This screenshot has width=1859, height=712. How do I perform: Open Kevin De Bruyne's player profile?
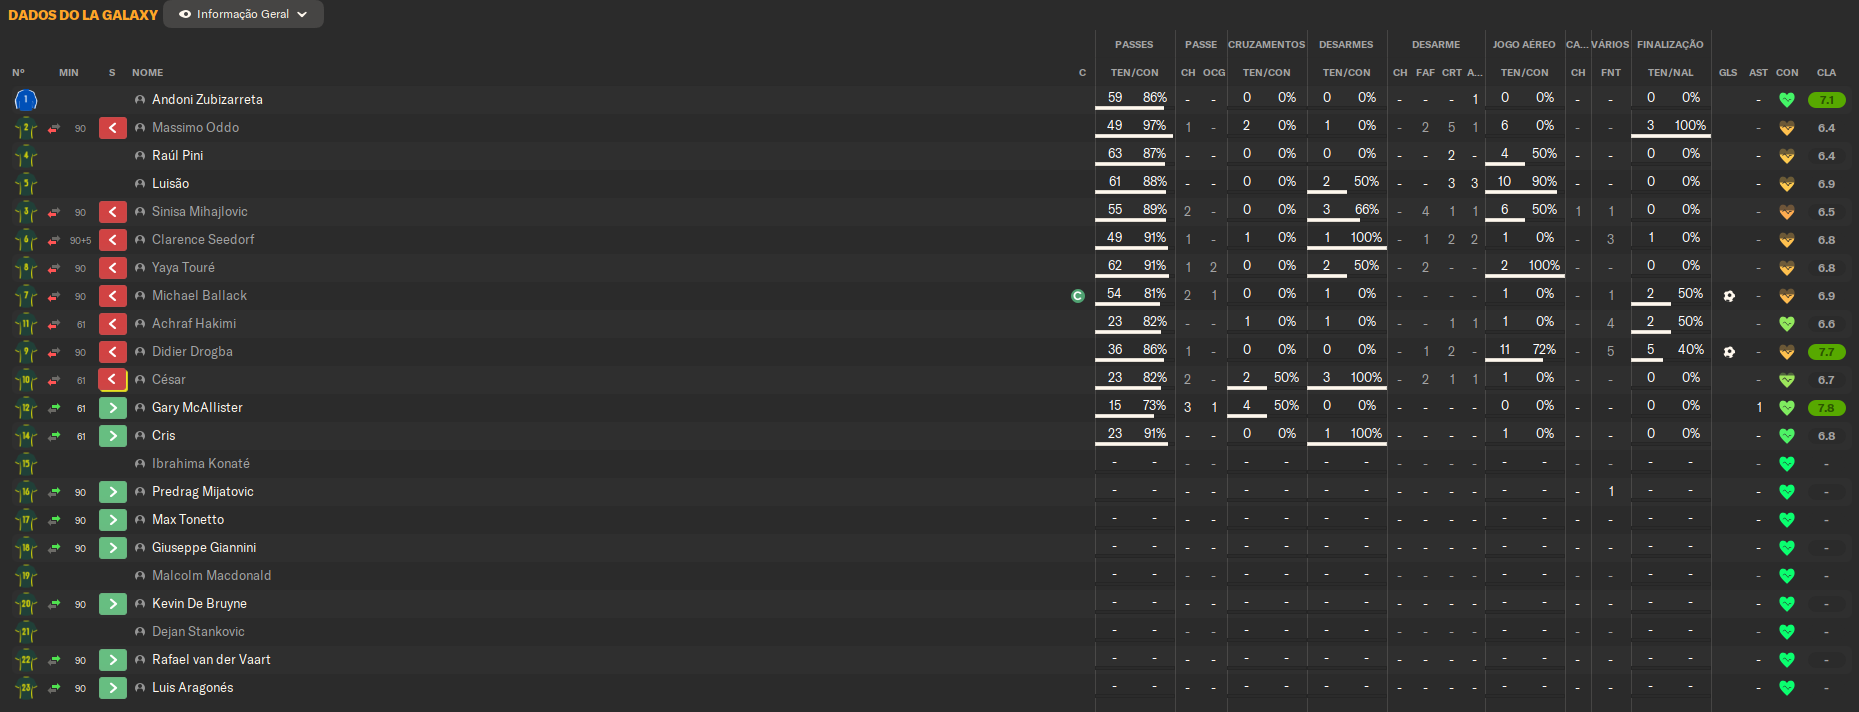pyautogui.click(x=199, y=604)
